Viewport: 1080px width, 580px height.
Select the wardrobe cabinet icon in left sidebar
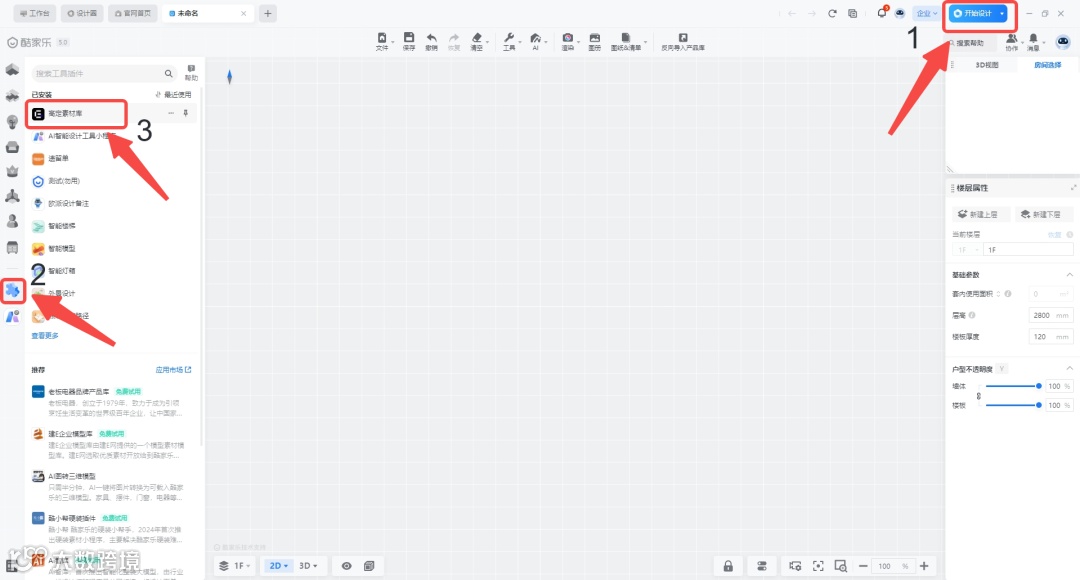pos(12,247)
